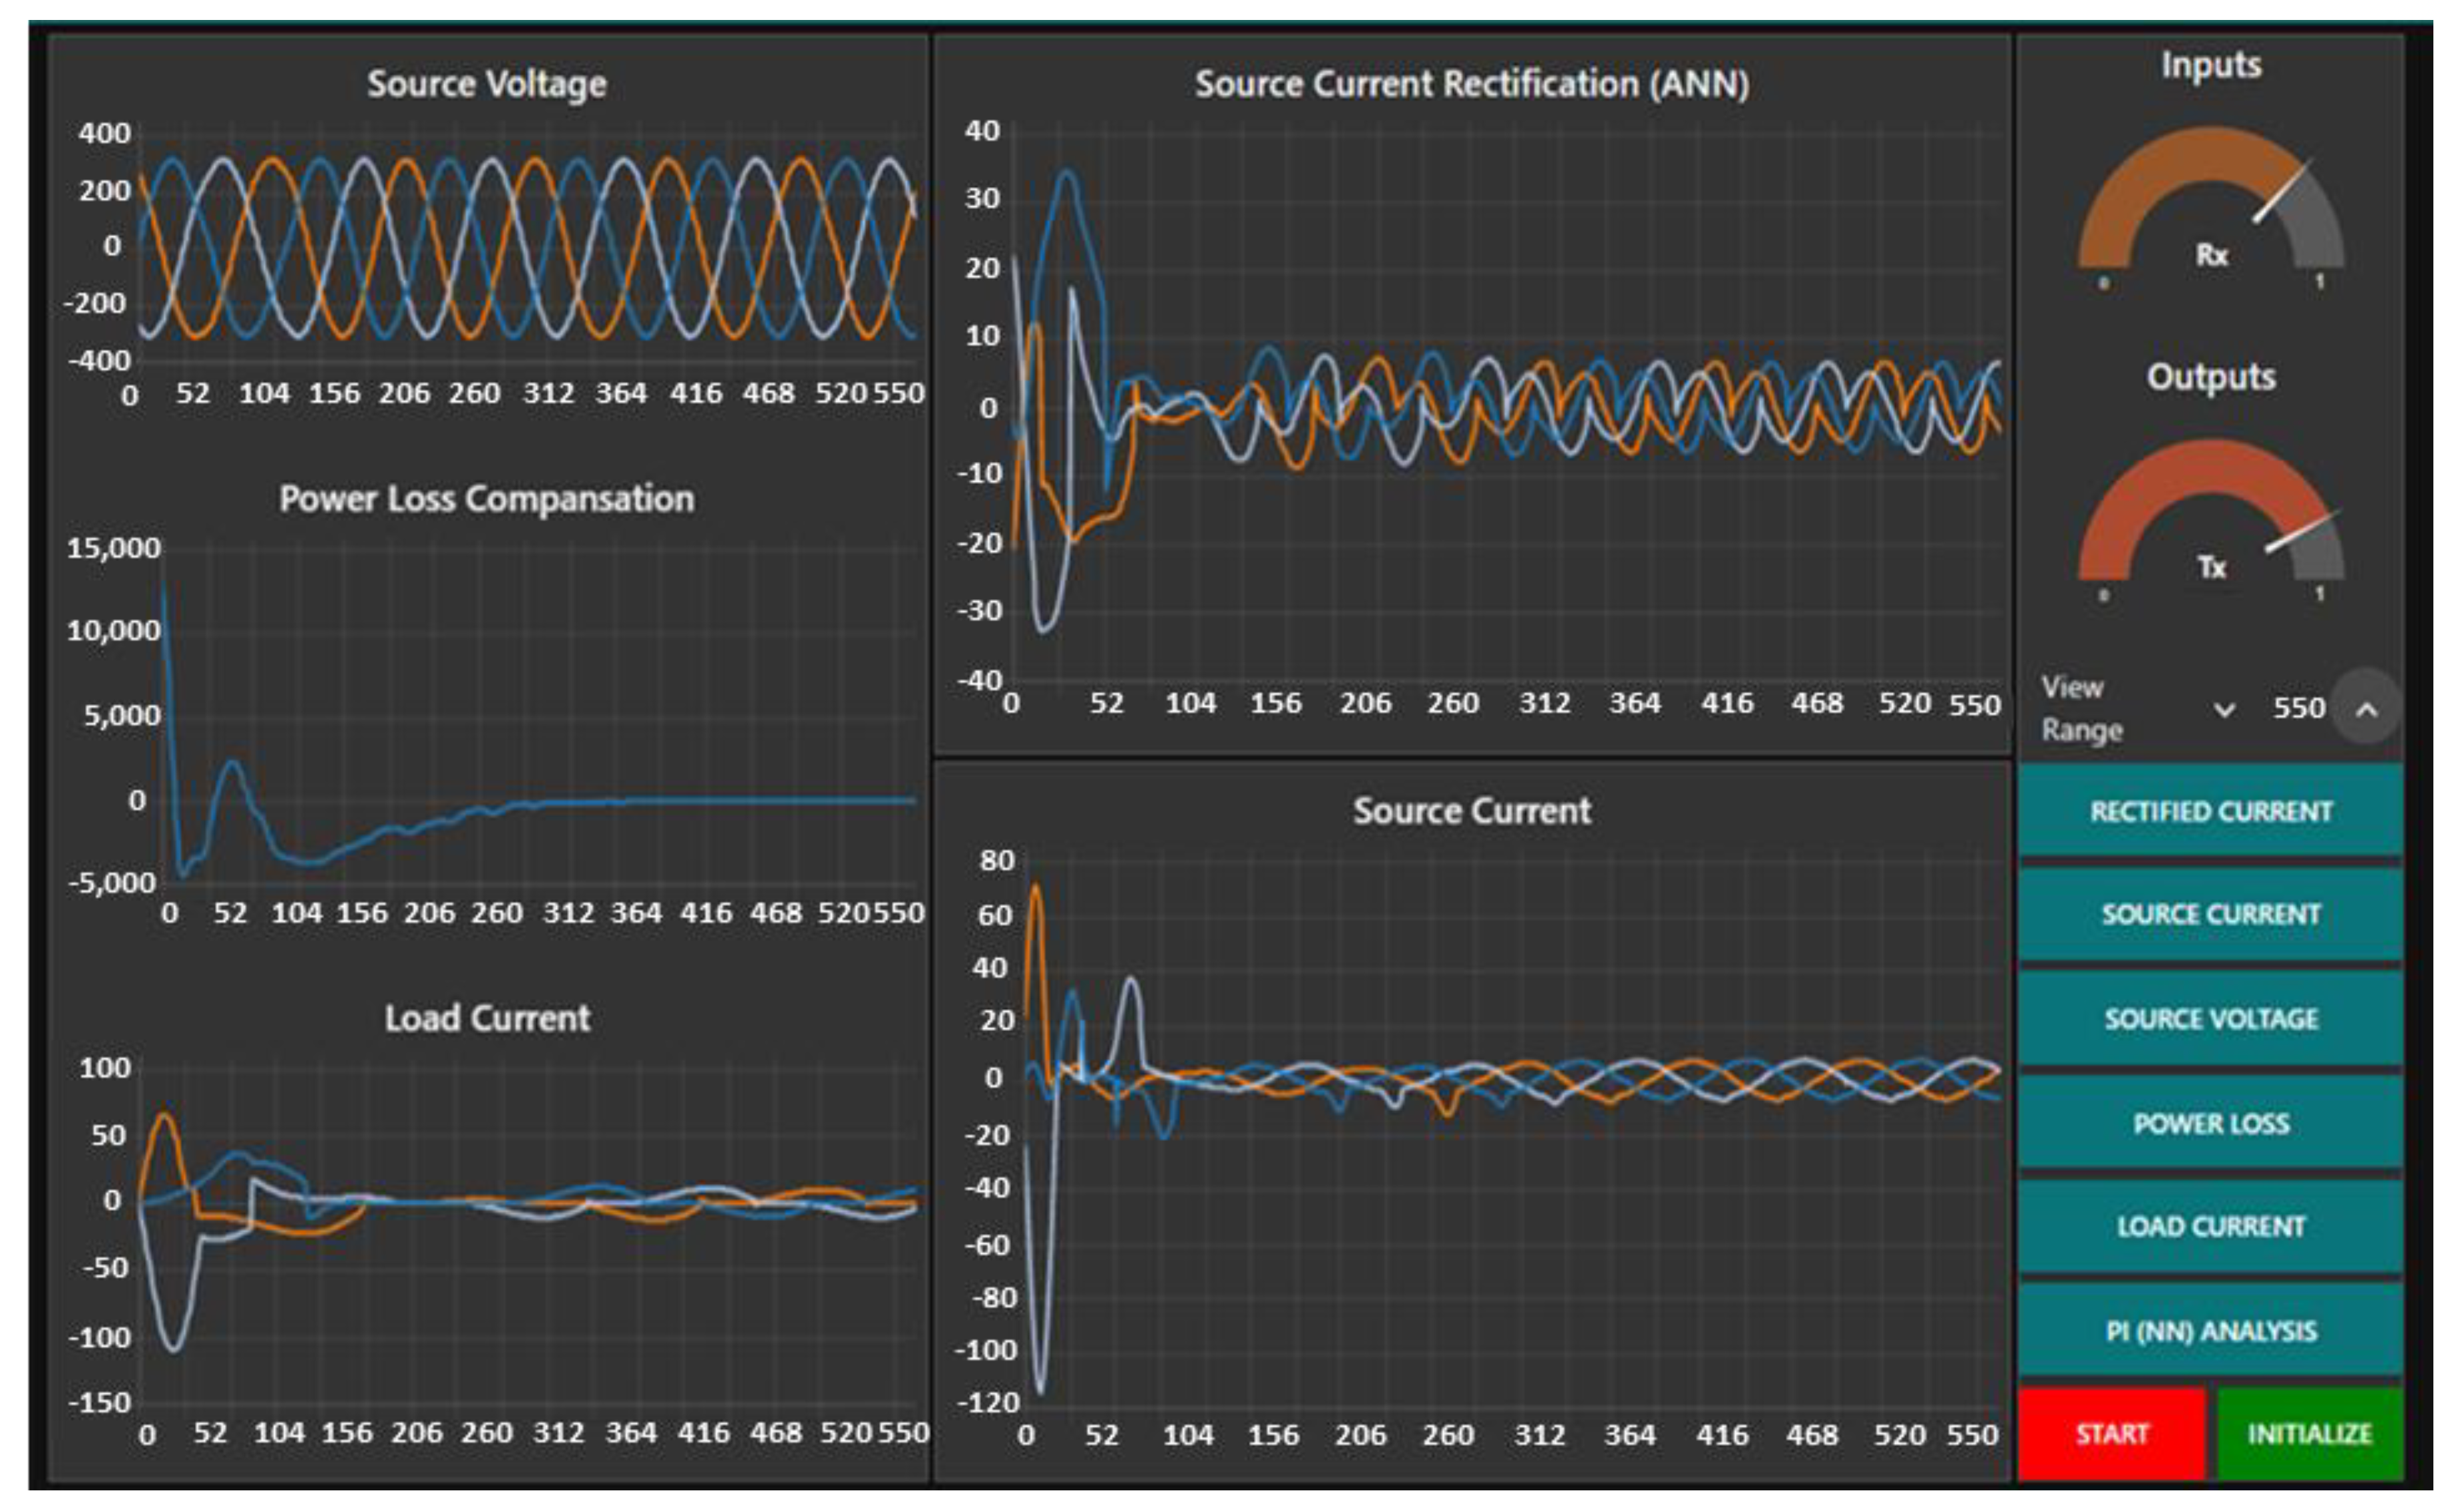
Task: Open PI (NN) ANALYSIS
Action: (2210, 1331)
